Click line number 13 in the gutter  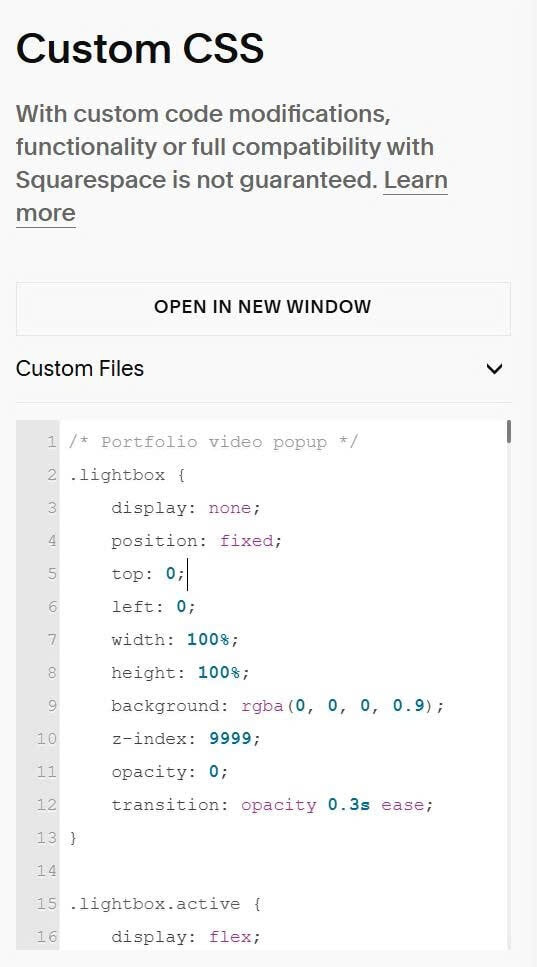tap(46, 838)
